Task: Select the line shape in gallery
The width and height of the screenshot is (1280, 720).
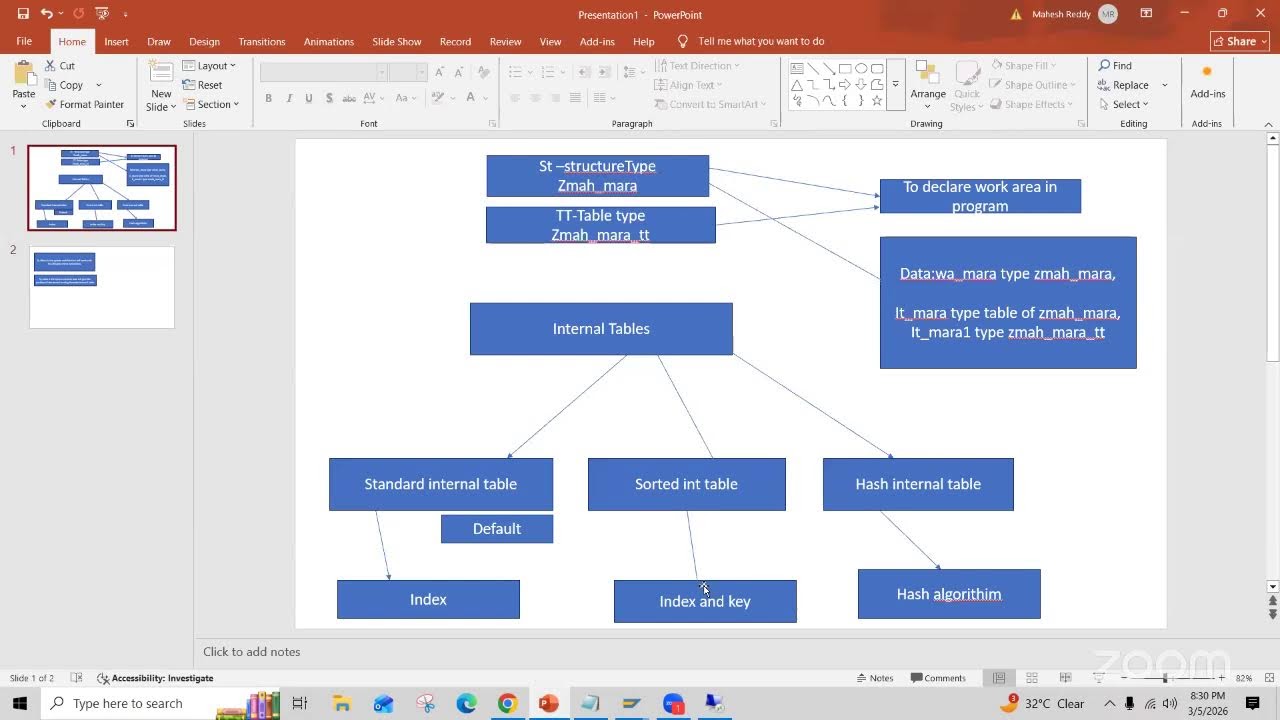Action: point(812,69)
